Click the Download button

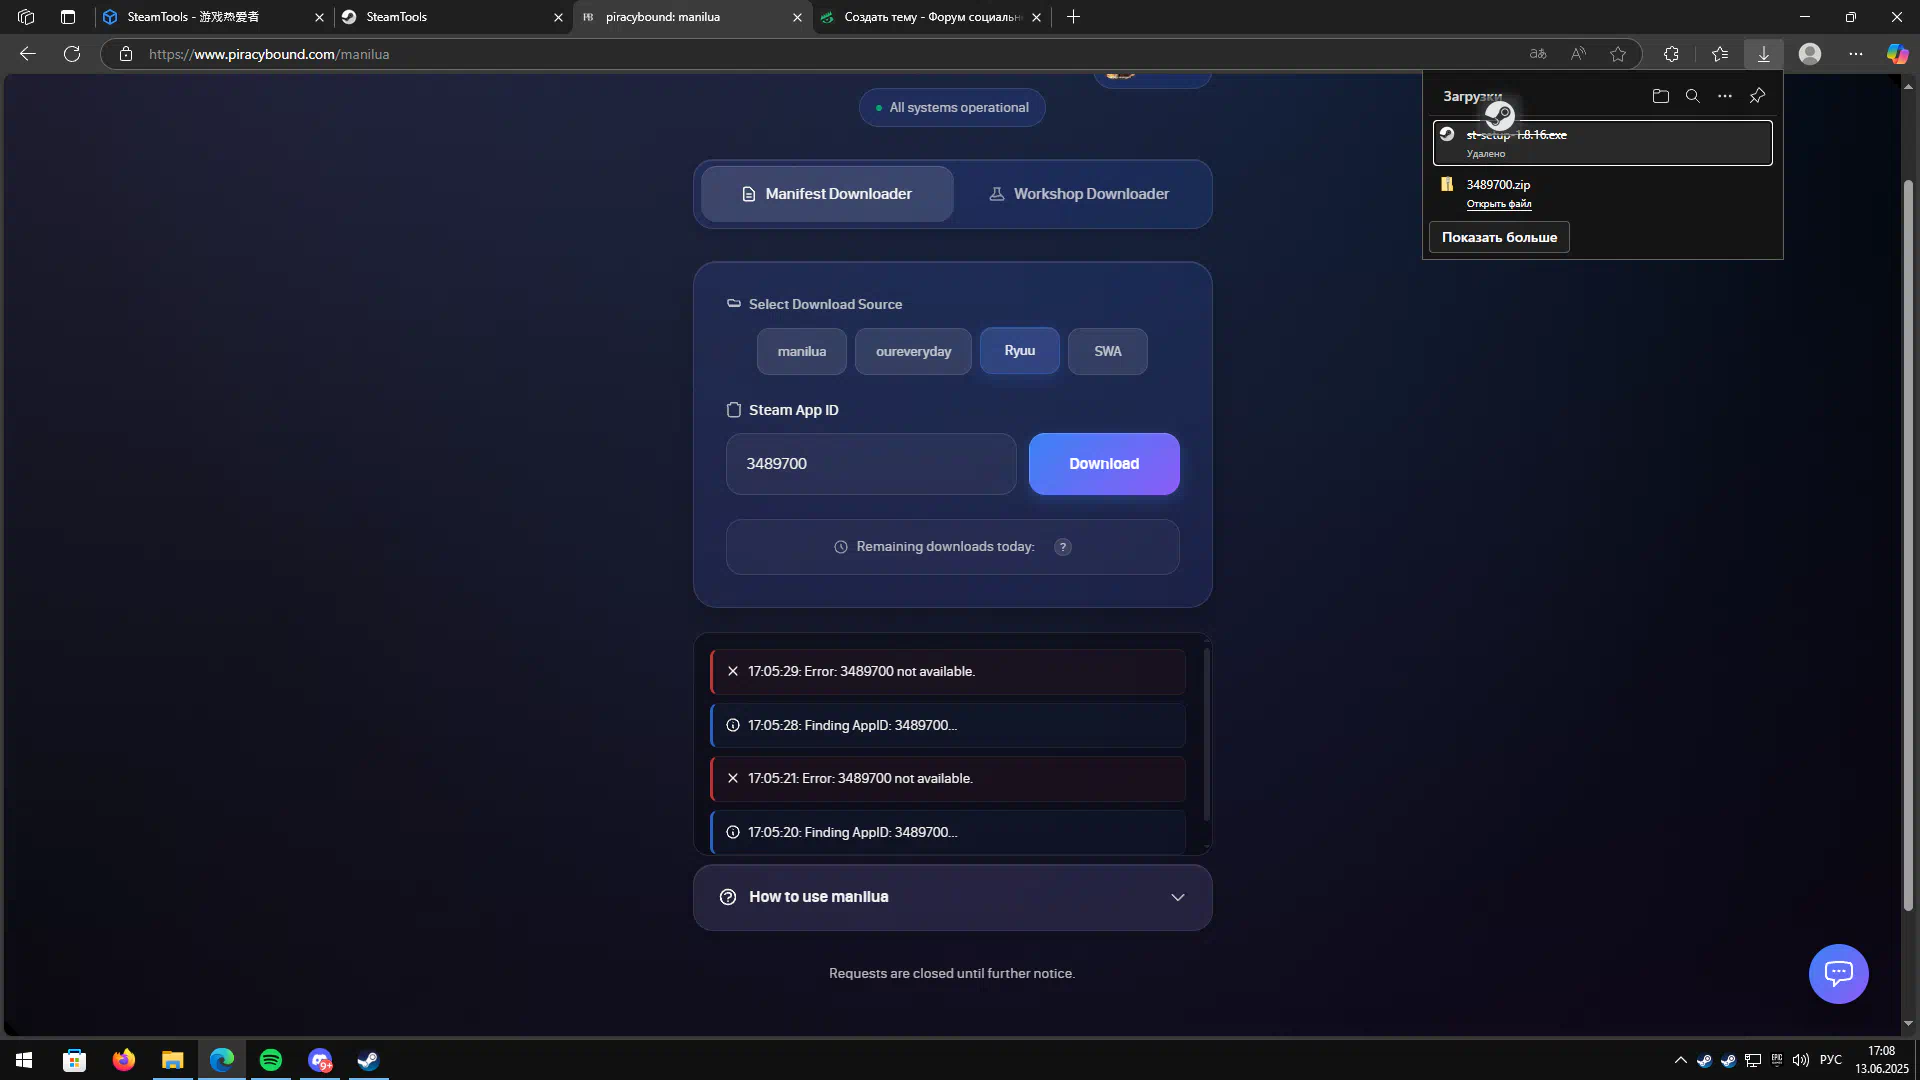pyautogui.click(x=1104, y=464)
